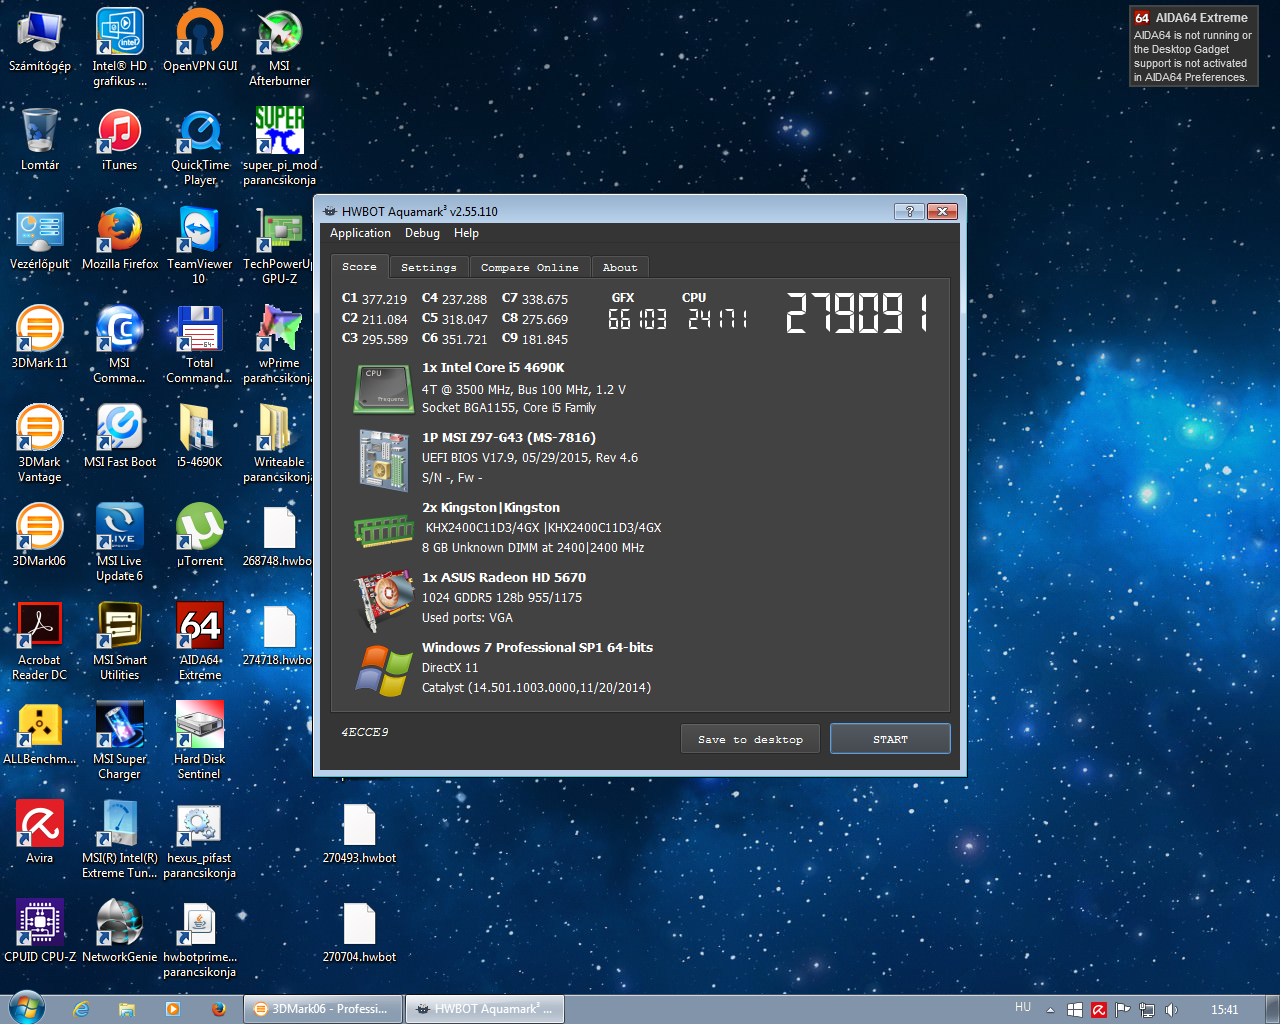Open super_pi_mod shortcut
The image size is (1280, 1024).
click(x=279, y=147)
